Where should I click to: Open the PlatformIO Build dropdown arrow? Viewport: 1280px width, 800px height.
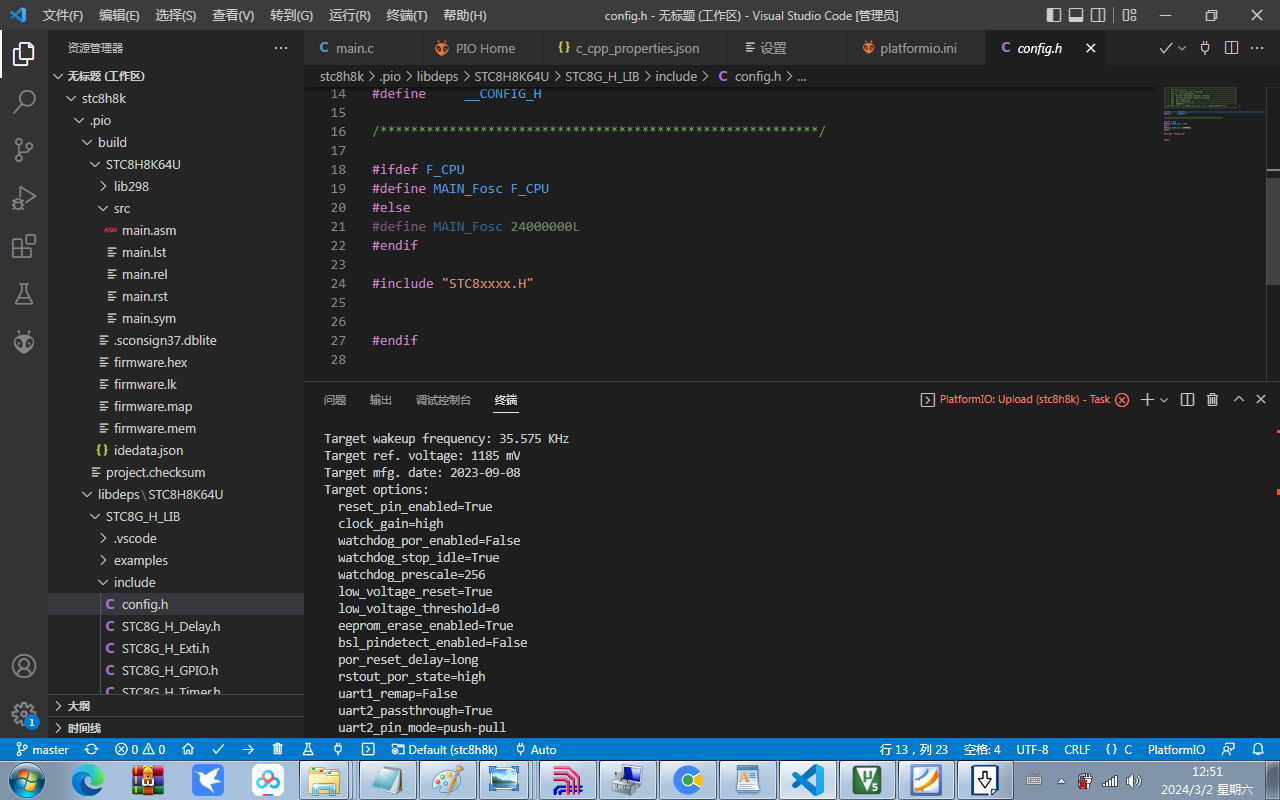pos(1182,48)
